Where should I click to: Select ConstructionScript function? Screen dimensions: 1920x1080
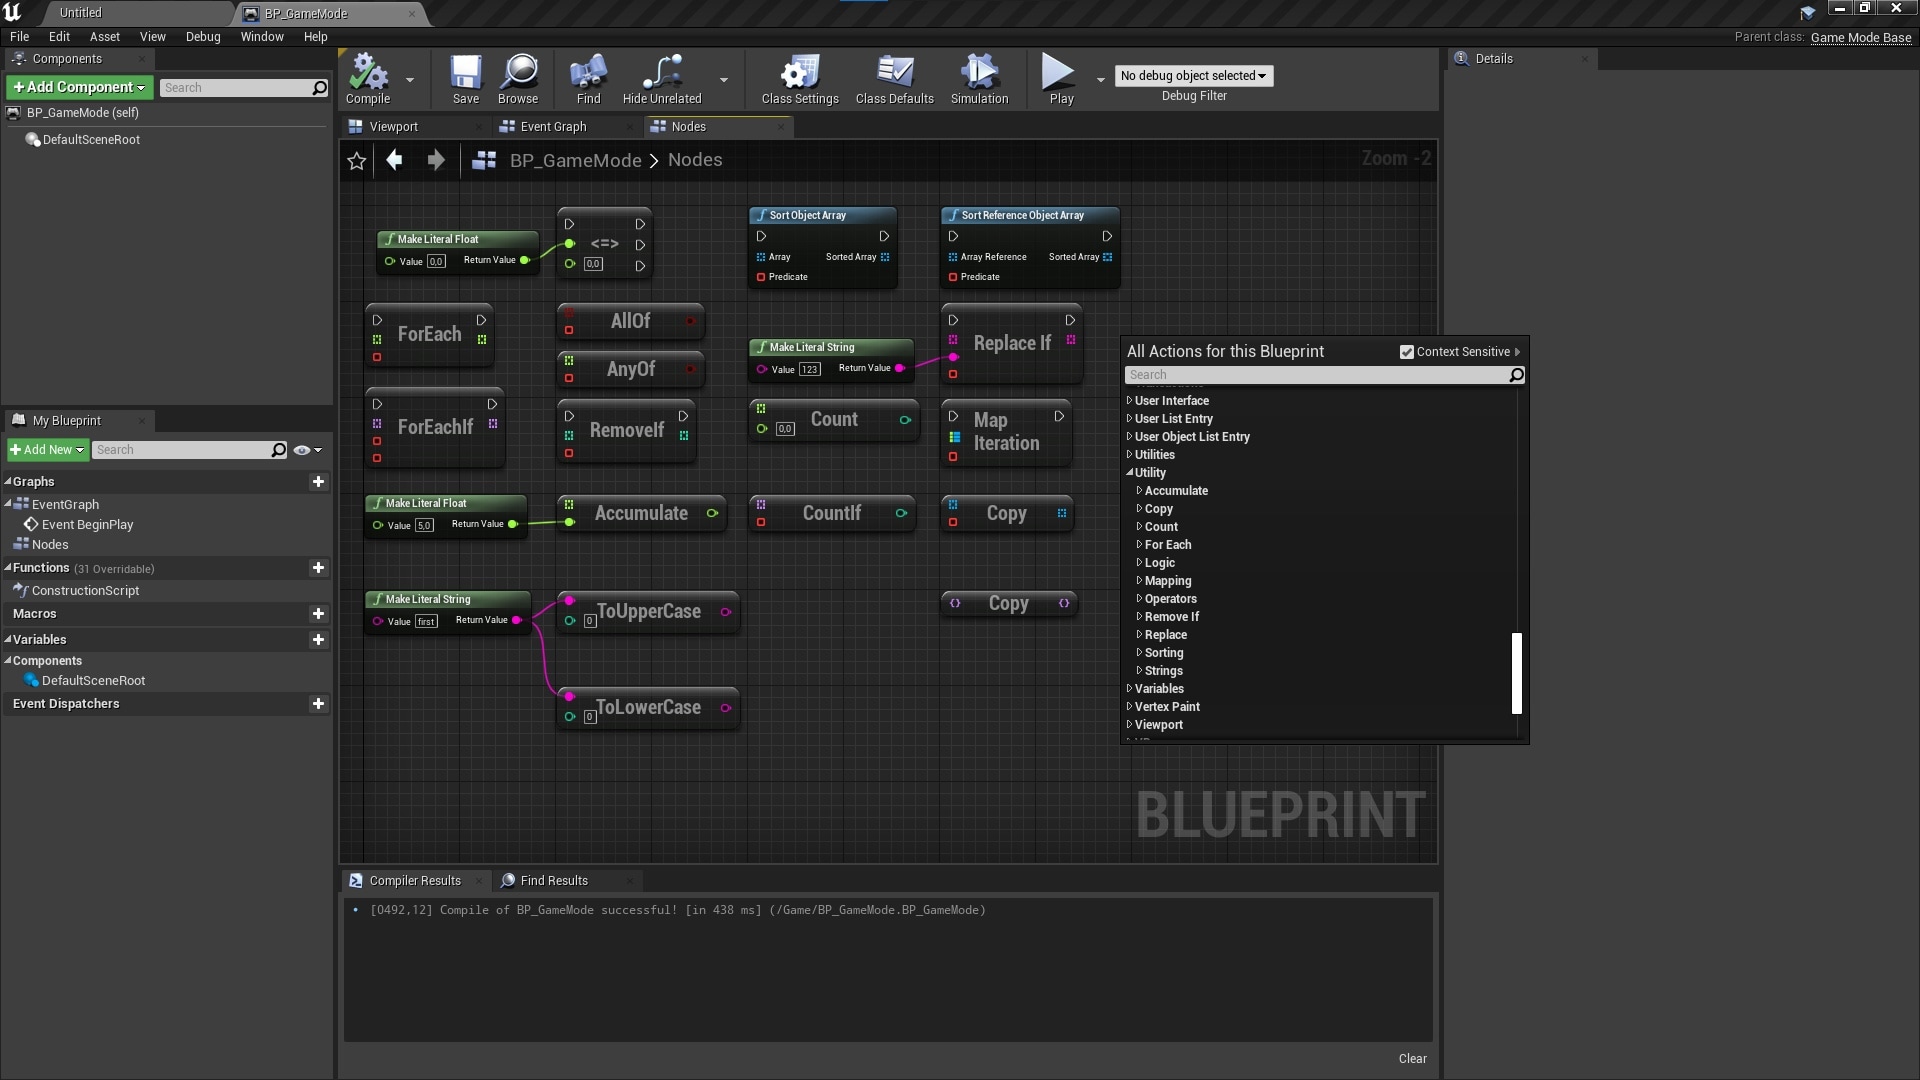(x=85, y=591)
